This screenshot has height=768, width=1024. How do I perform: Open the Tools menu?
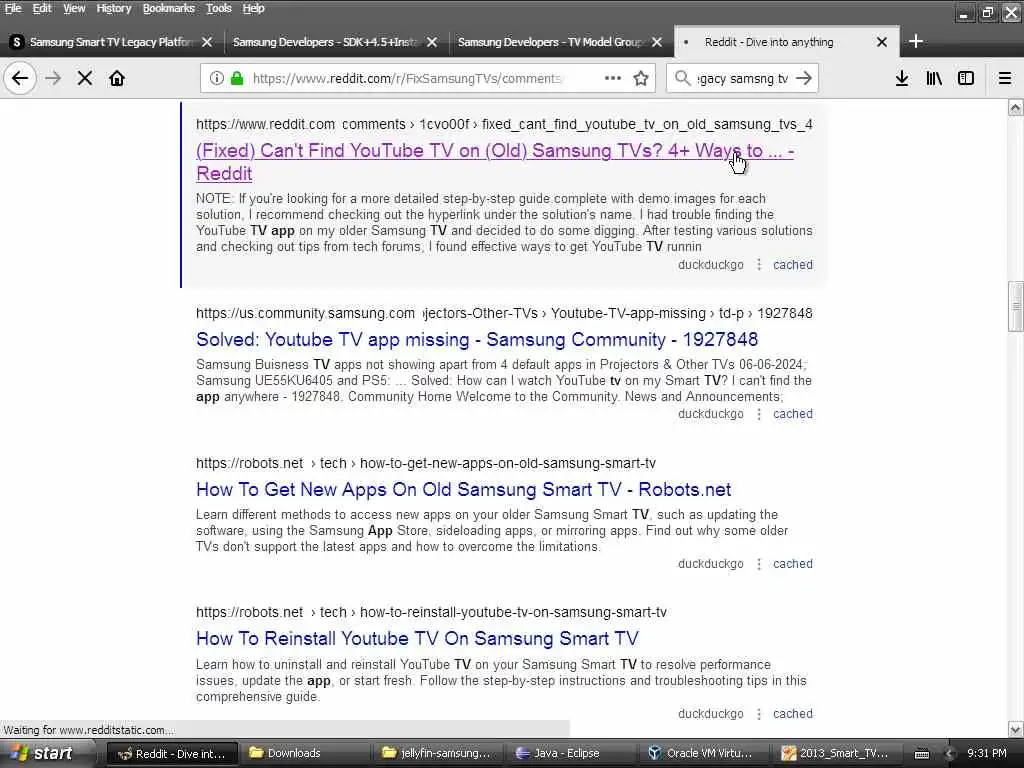coord(219,8)
